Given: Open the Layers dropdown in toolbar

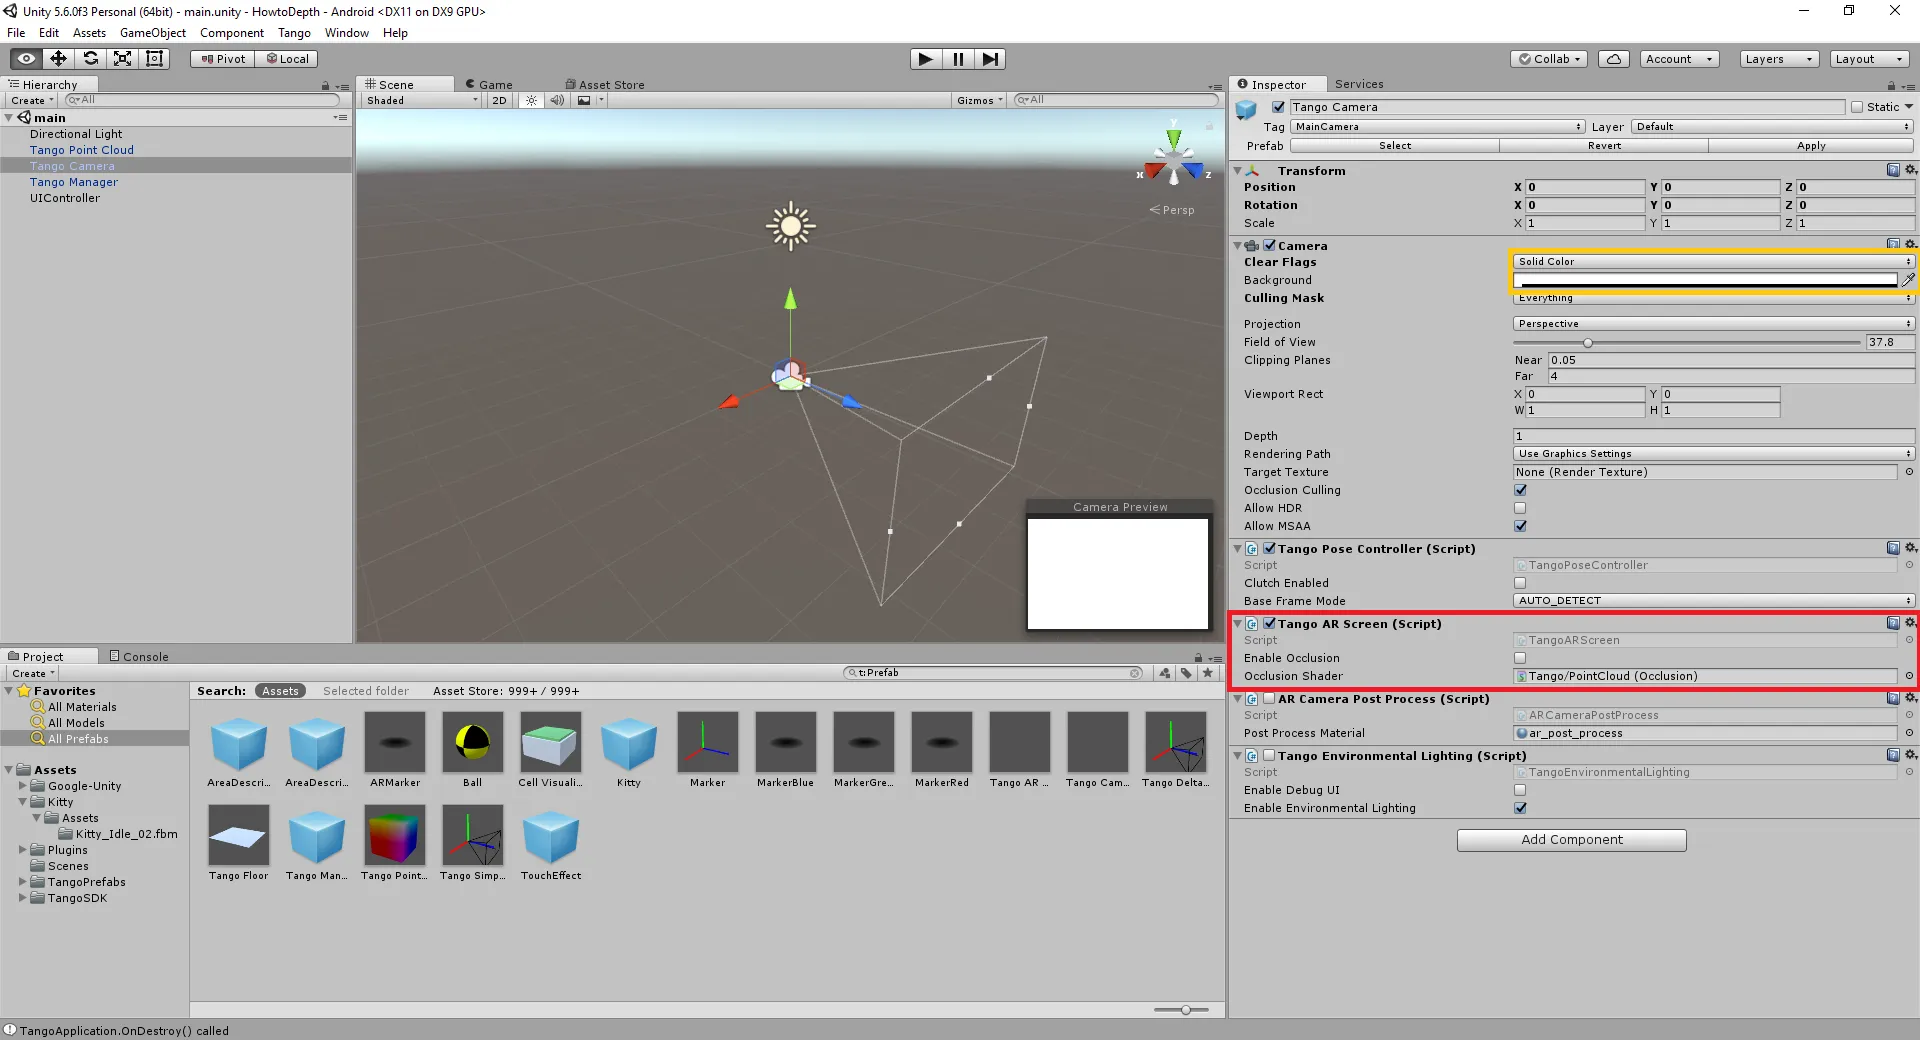Looking at the screenshot, I should click(x=1778, y=59).
